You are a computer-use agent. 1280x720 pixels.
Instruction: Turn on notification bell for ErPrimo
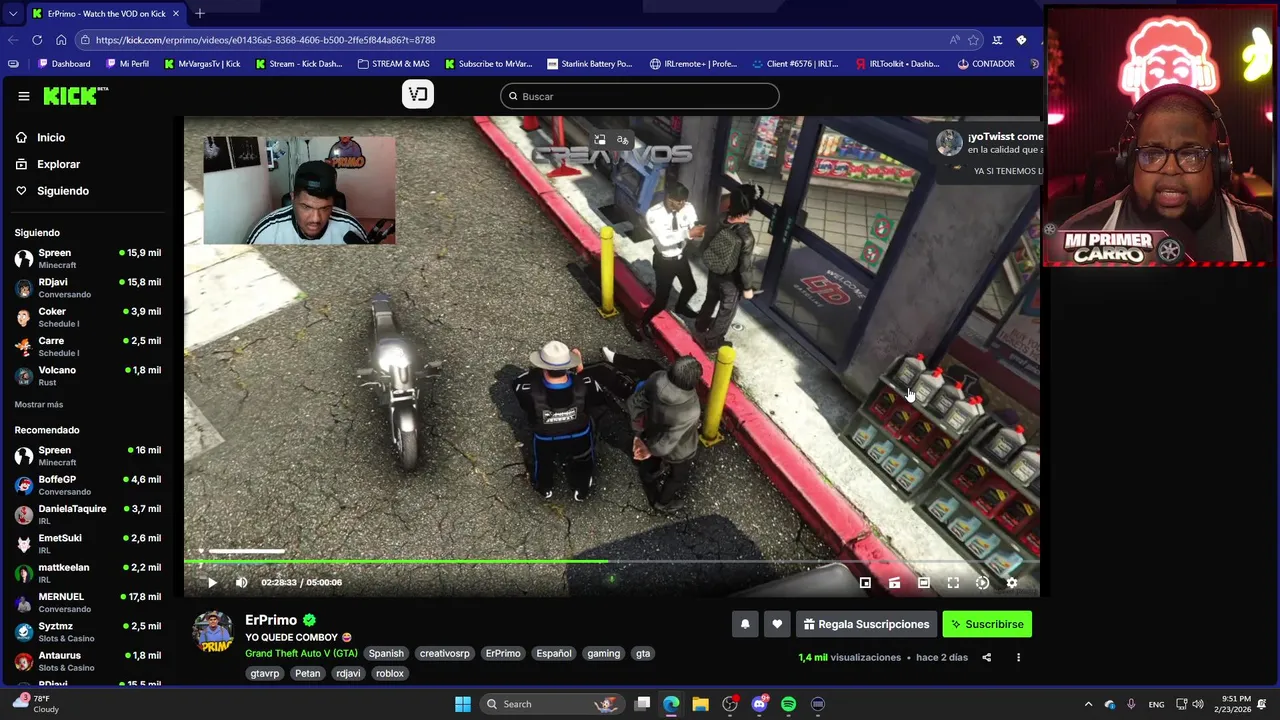point(745,624)
